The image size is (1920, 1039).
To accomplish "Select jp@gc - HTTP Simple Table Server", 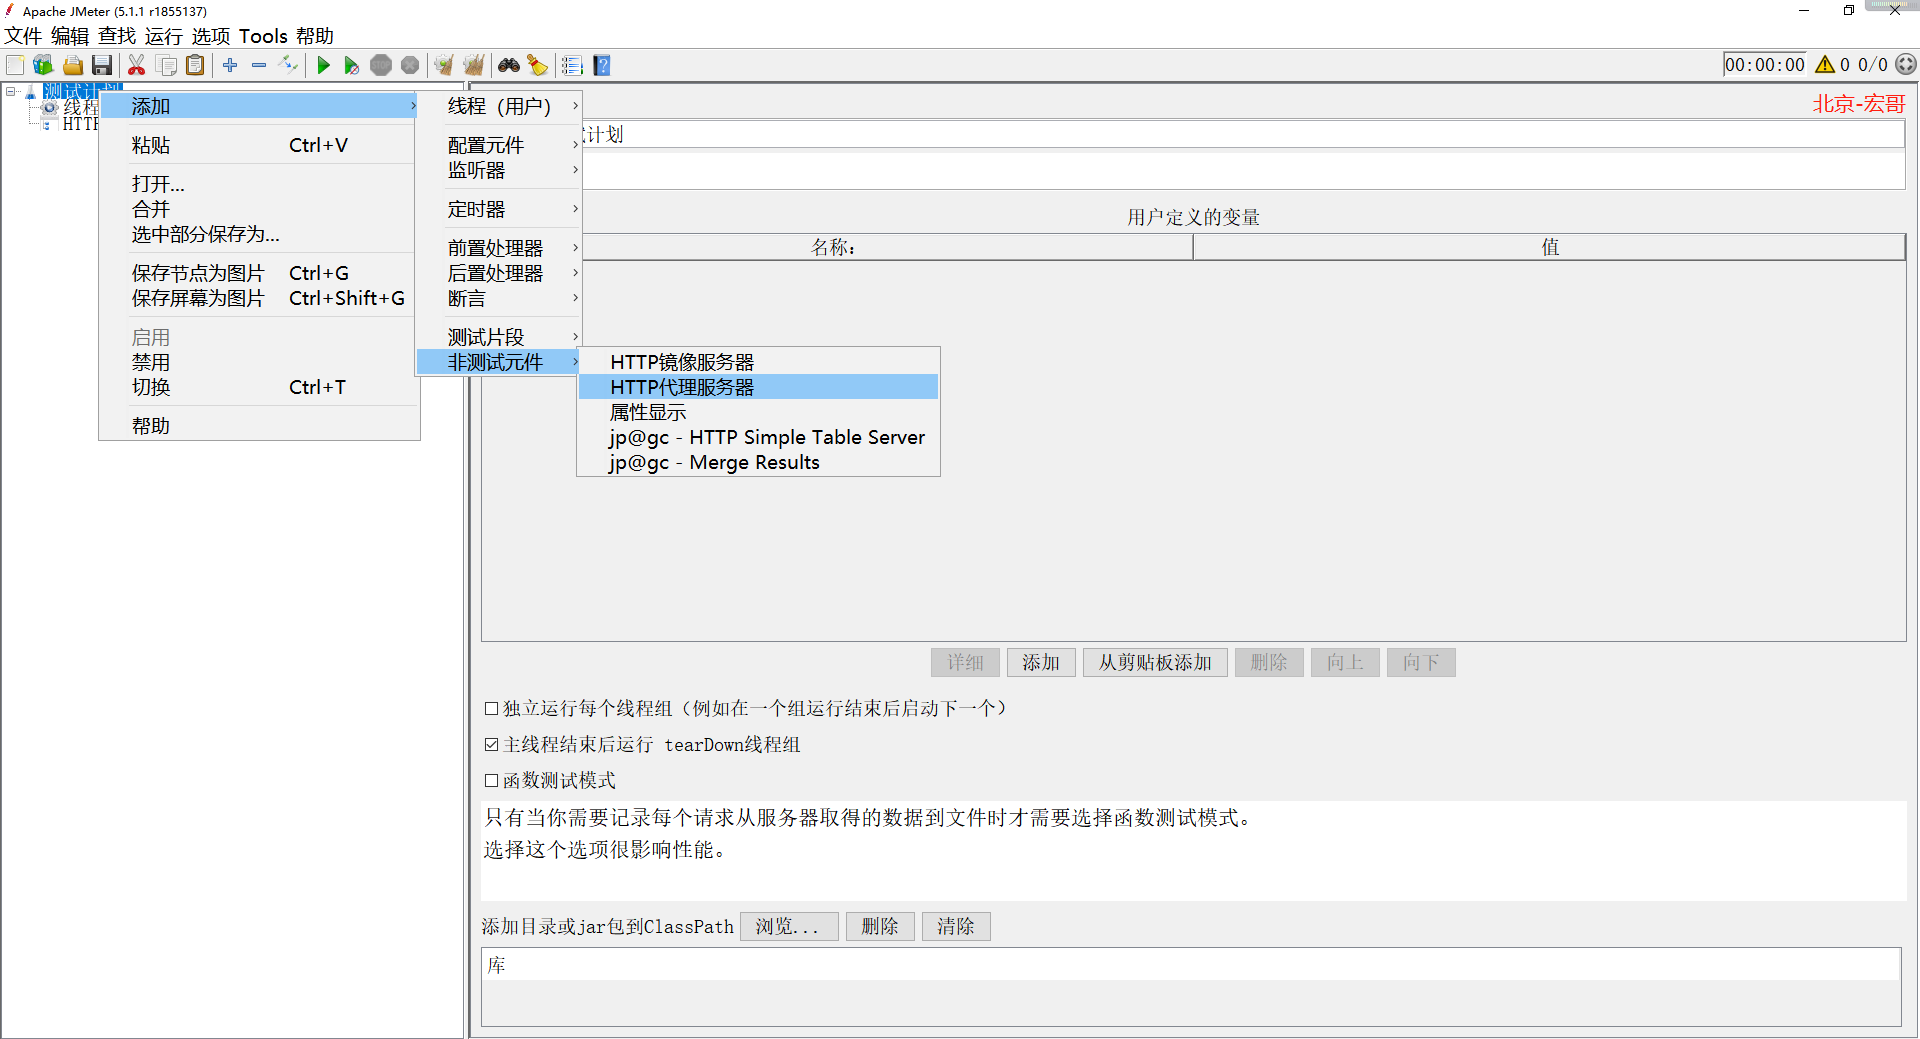I will 758,437.
